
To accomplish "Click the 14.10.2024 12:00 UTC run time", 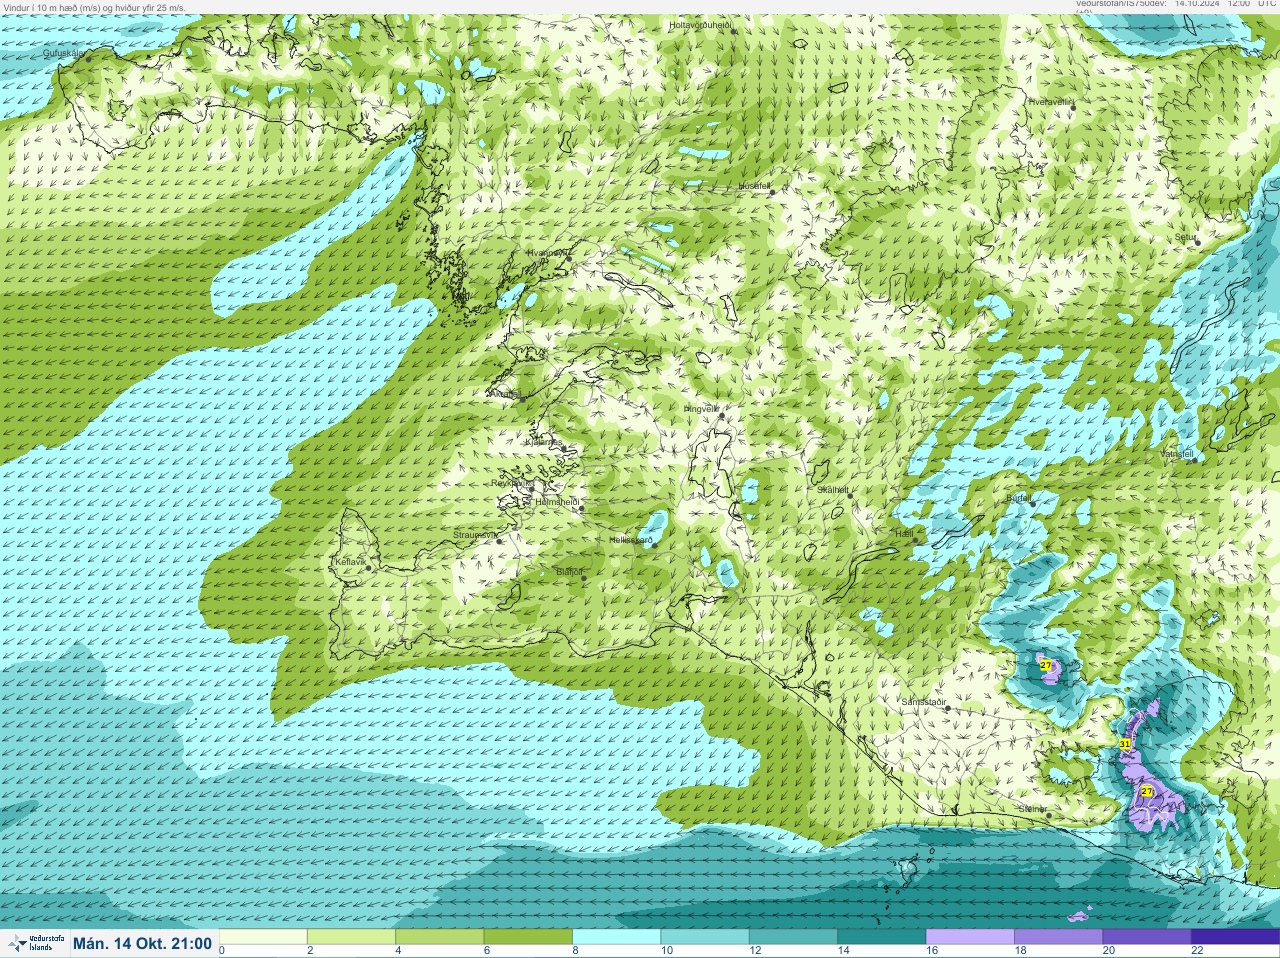I will (1225, 4).
